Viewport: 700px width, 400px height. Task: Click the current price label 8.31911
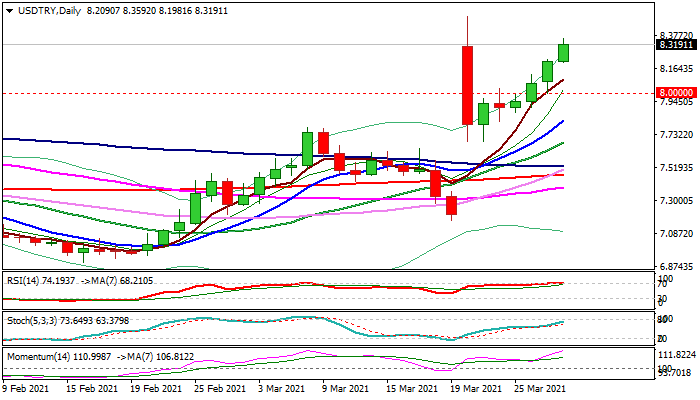(676, 44)
